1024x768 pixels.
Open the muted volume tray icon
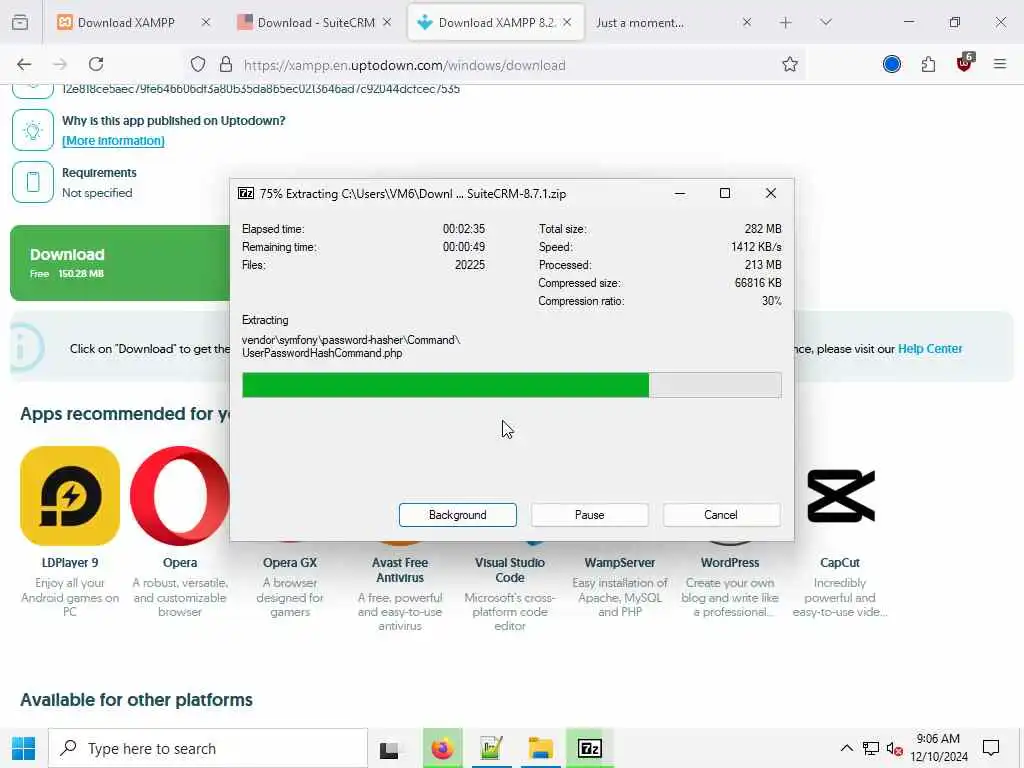point(895,748)
